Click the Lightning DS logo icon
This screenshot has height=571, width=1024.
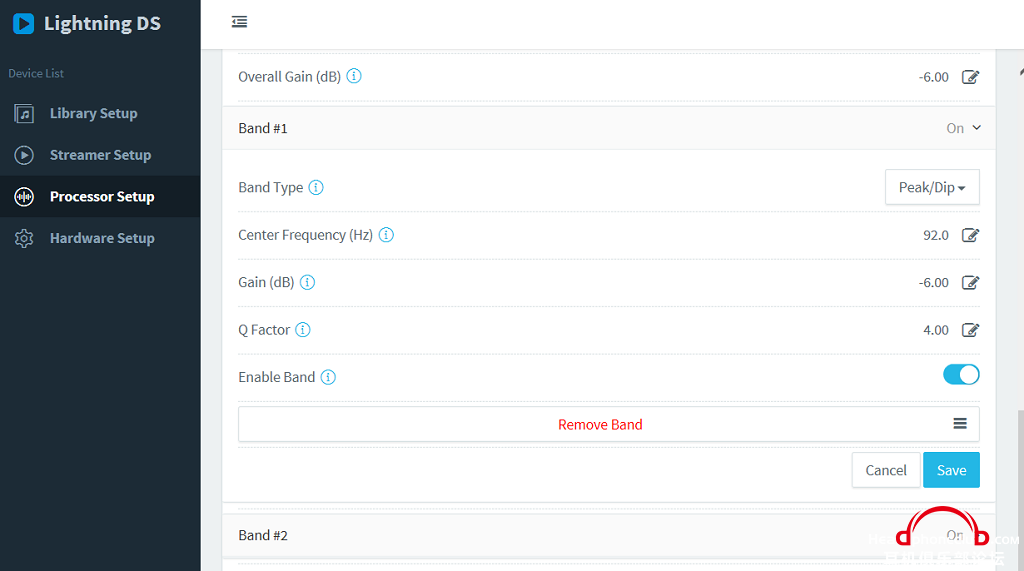pyautogui.click(x=24, y=24)
